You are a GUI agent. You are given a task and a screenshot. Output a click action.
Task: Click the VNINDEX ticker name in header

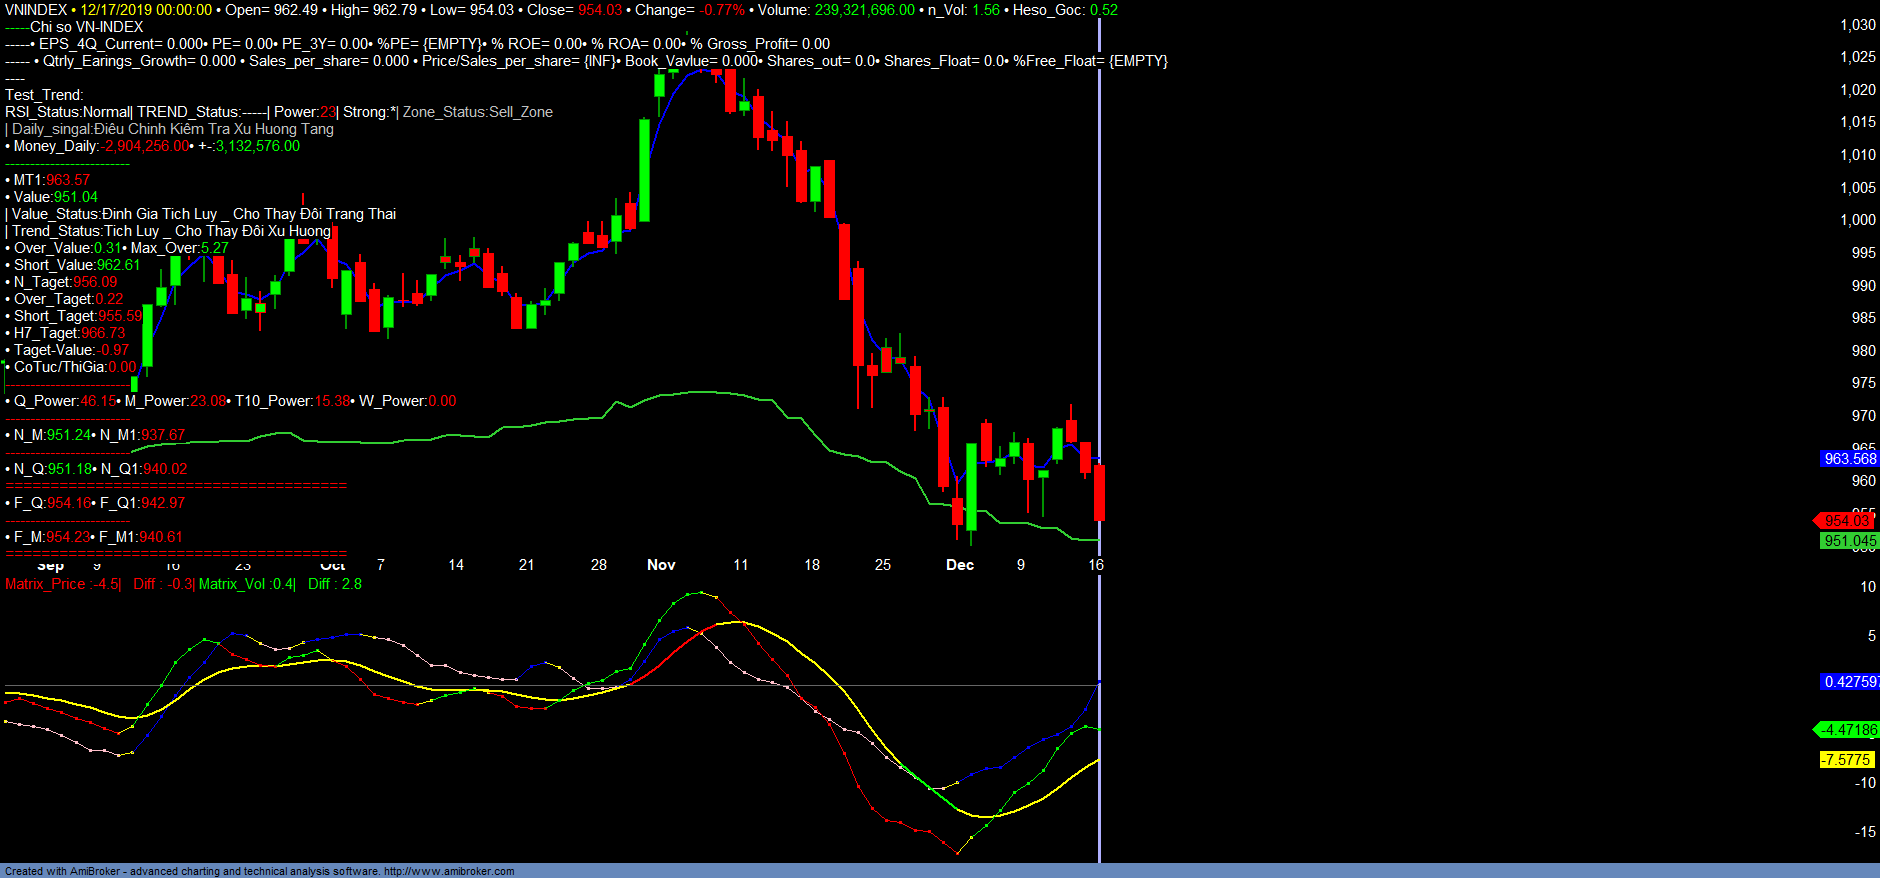pos(36,10)
